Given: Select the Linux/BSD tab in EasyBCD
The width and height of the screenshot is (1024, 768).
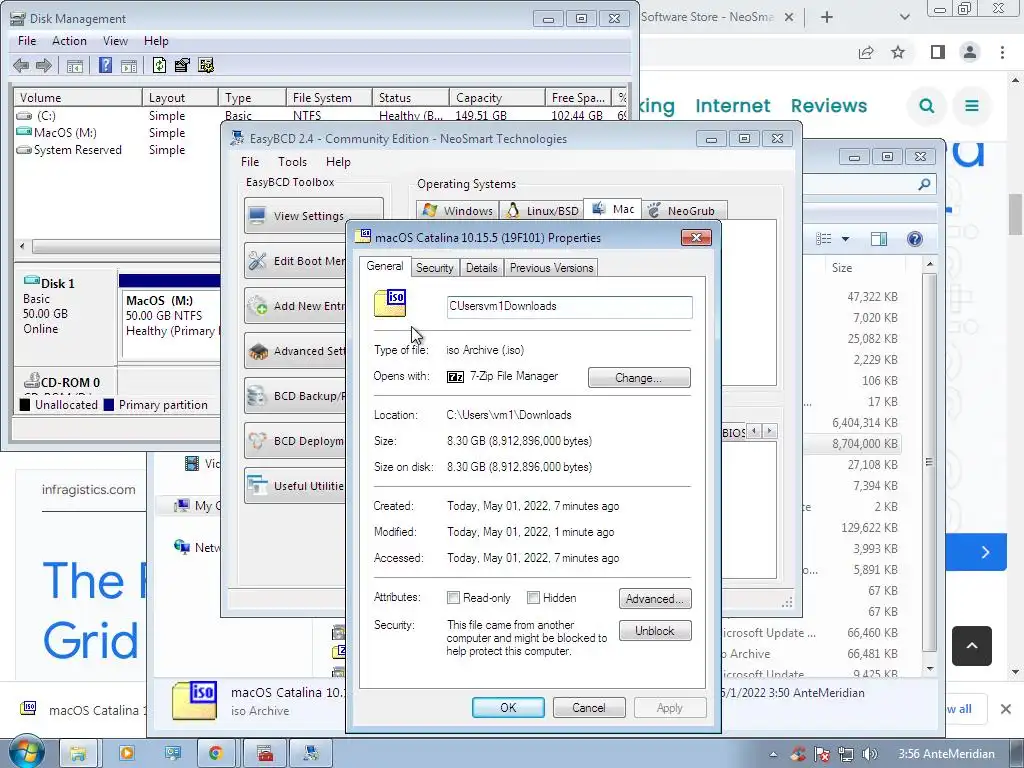Looking at the screenshot, I should click(x=542, y=210).
